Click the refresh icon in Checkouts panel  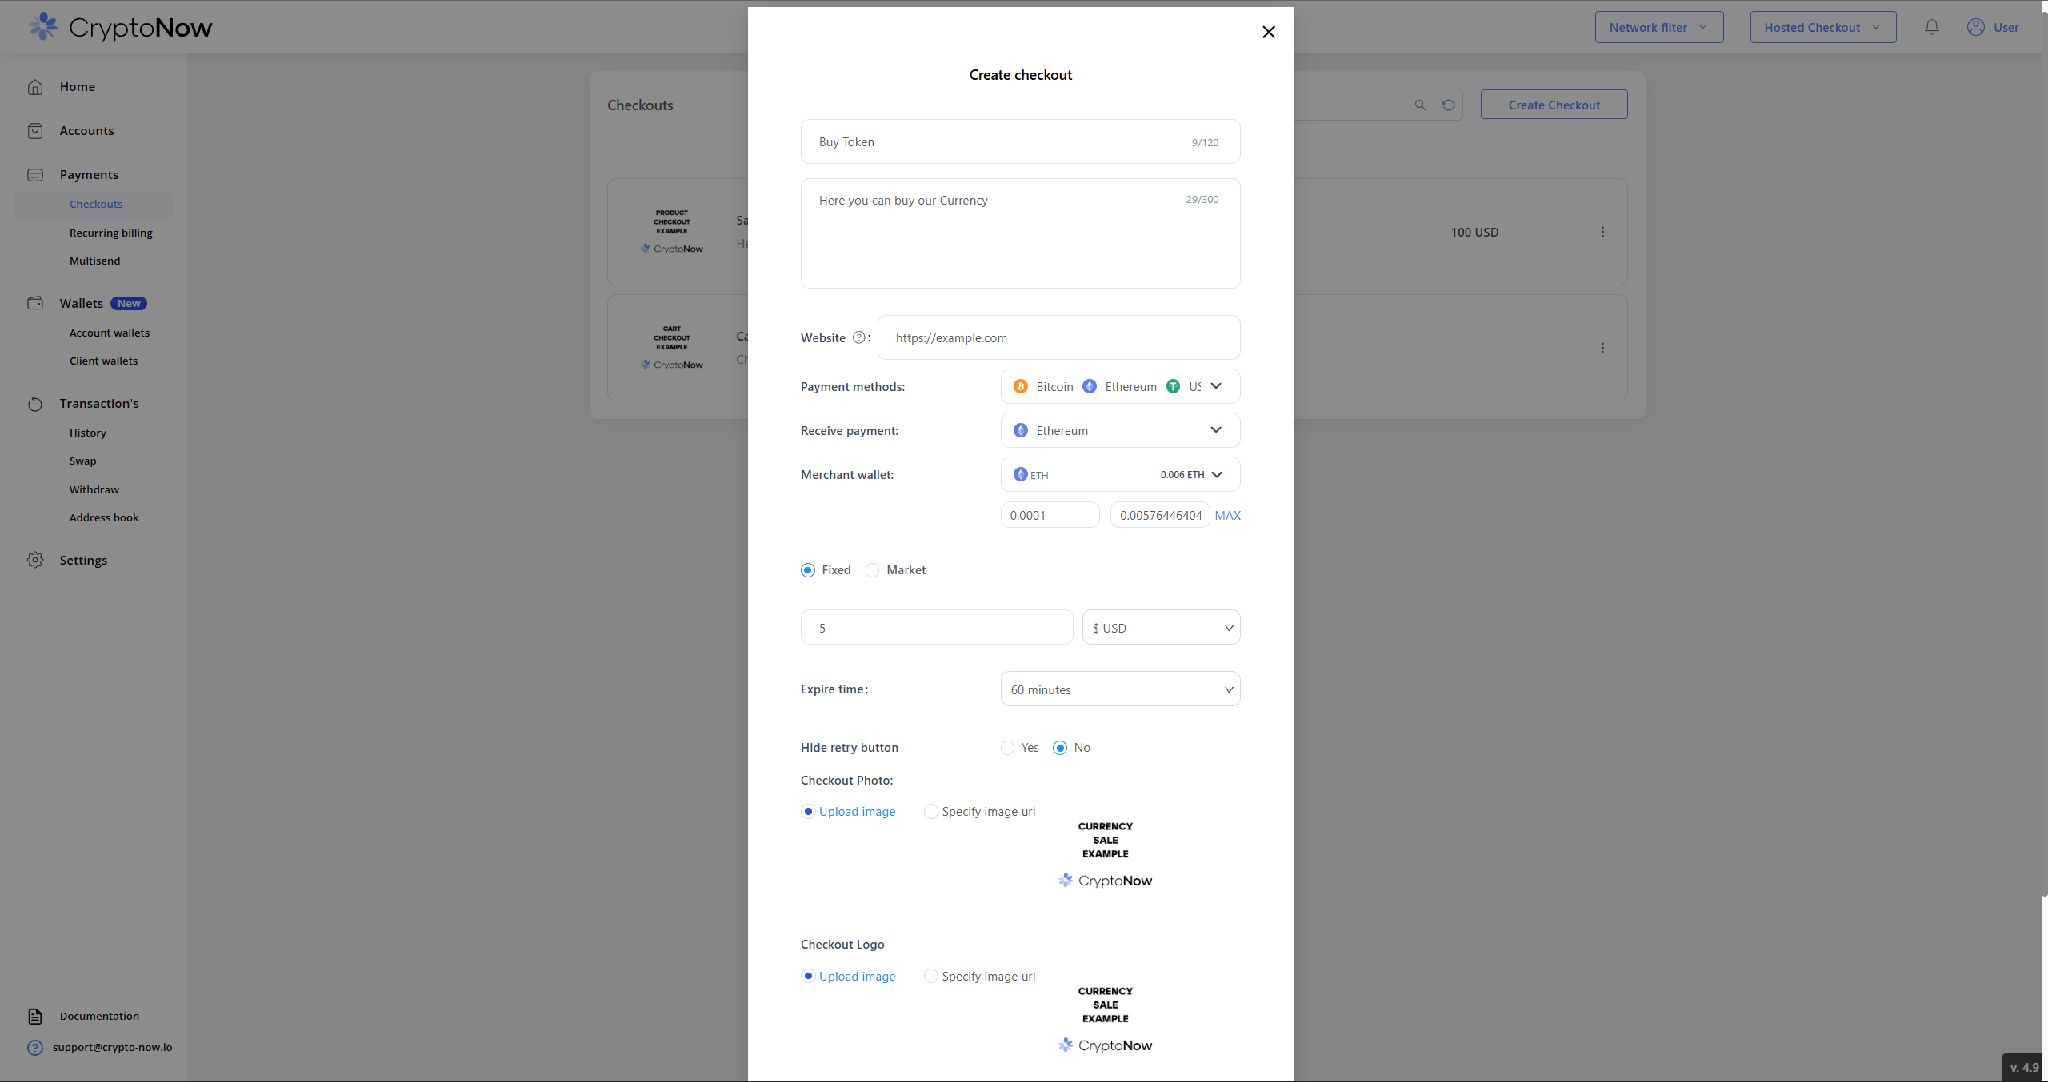point(1448,105)
